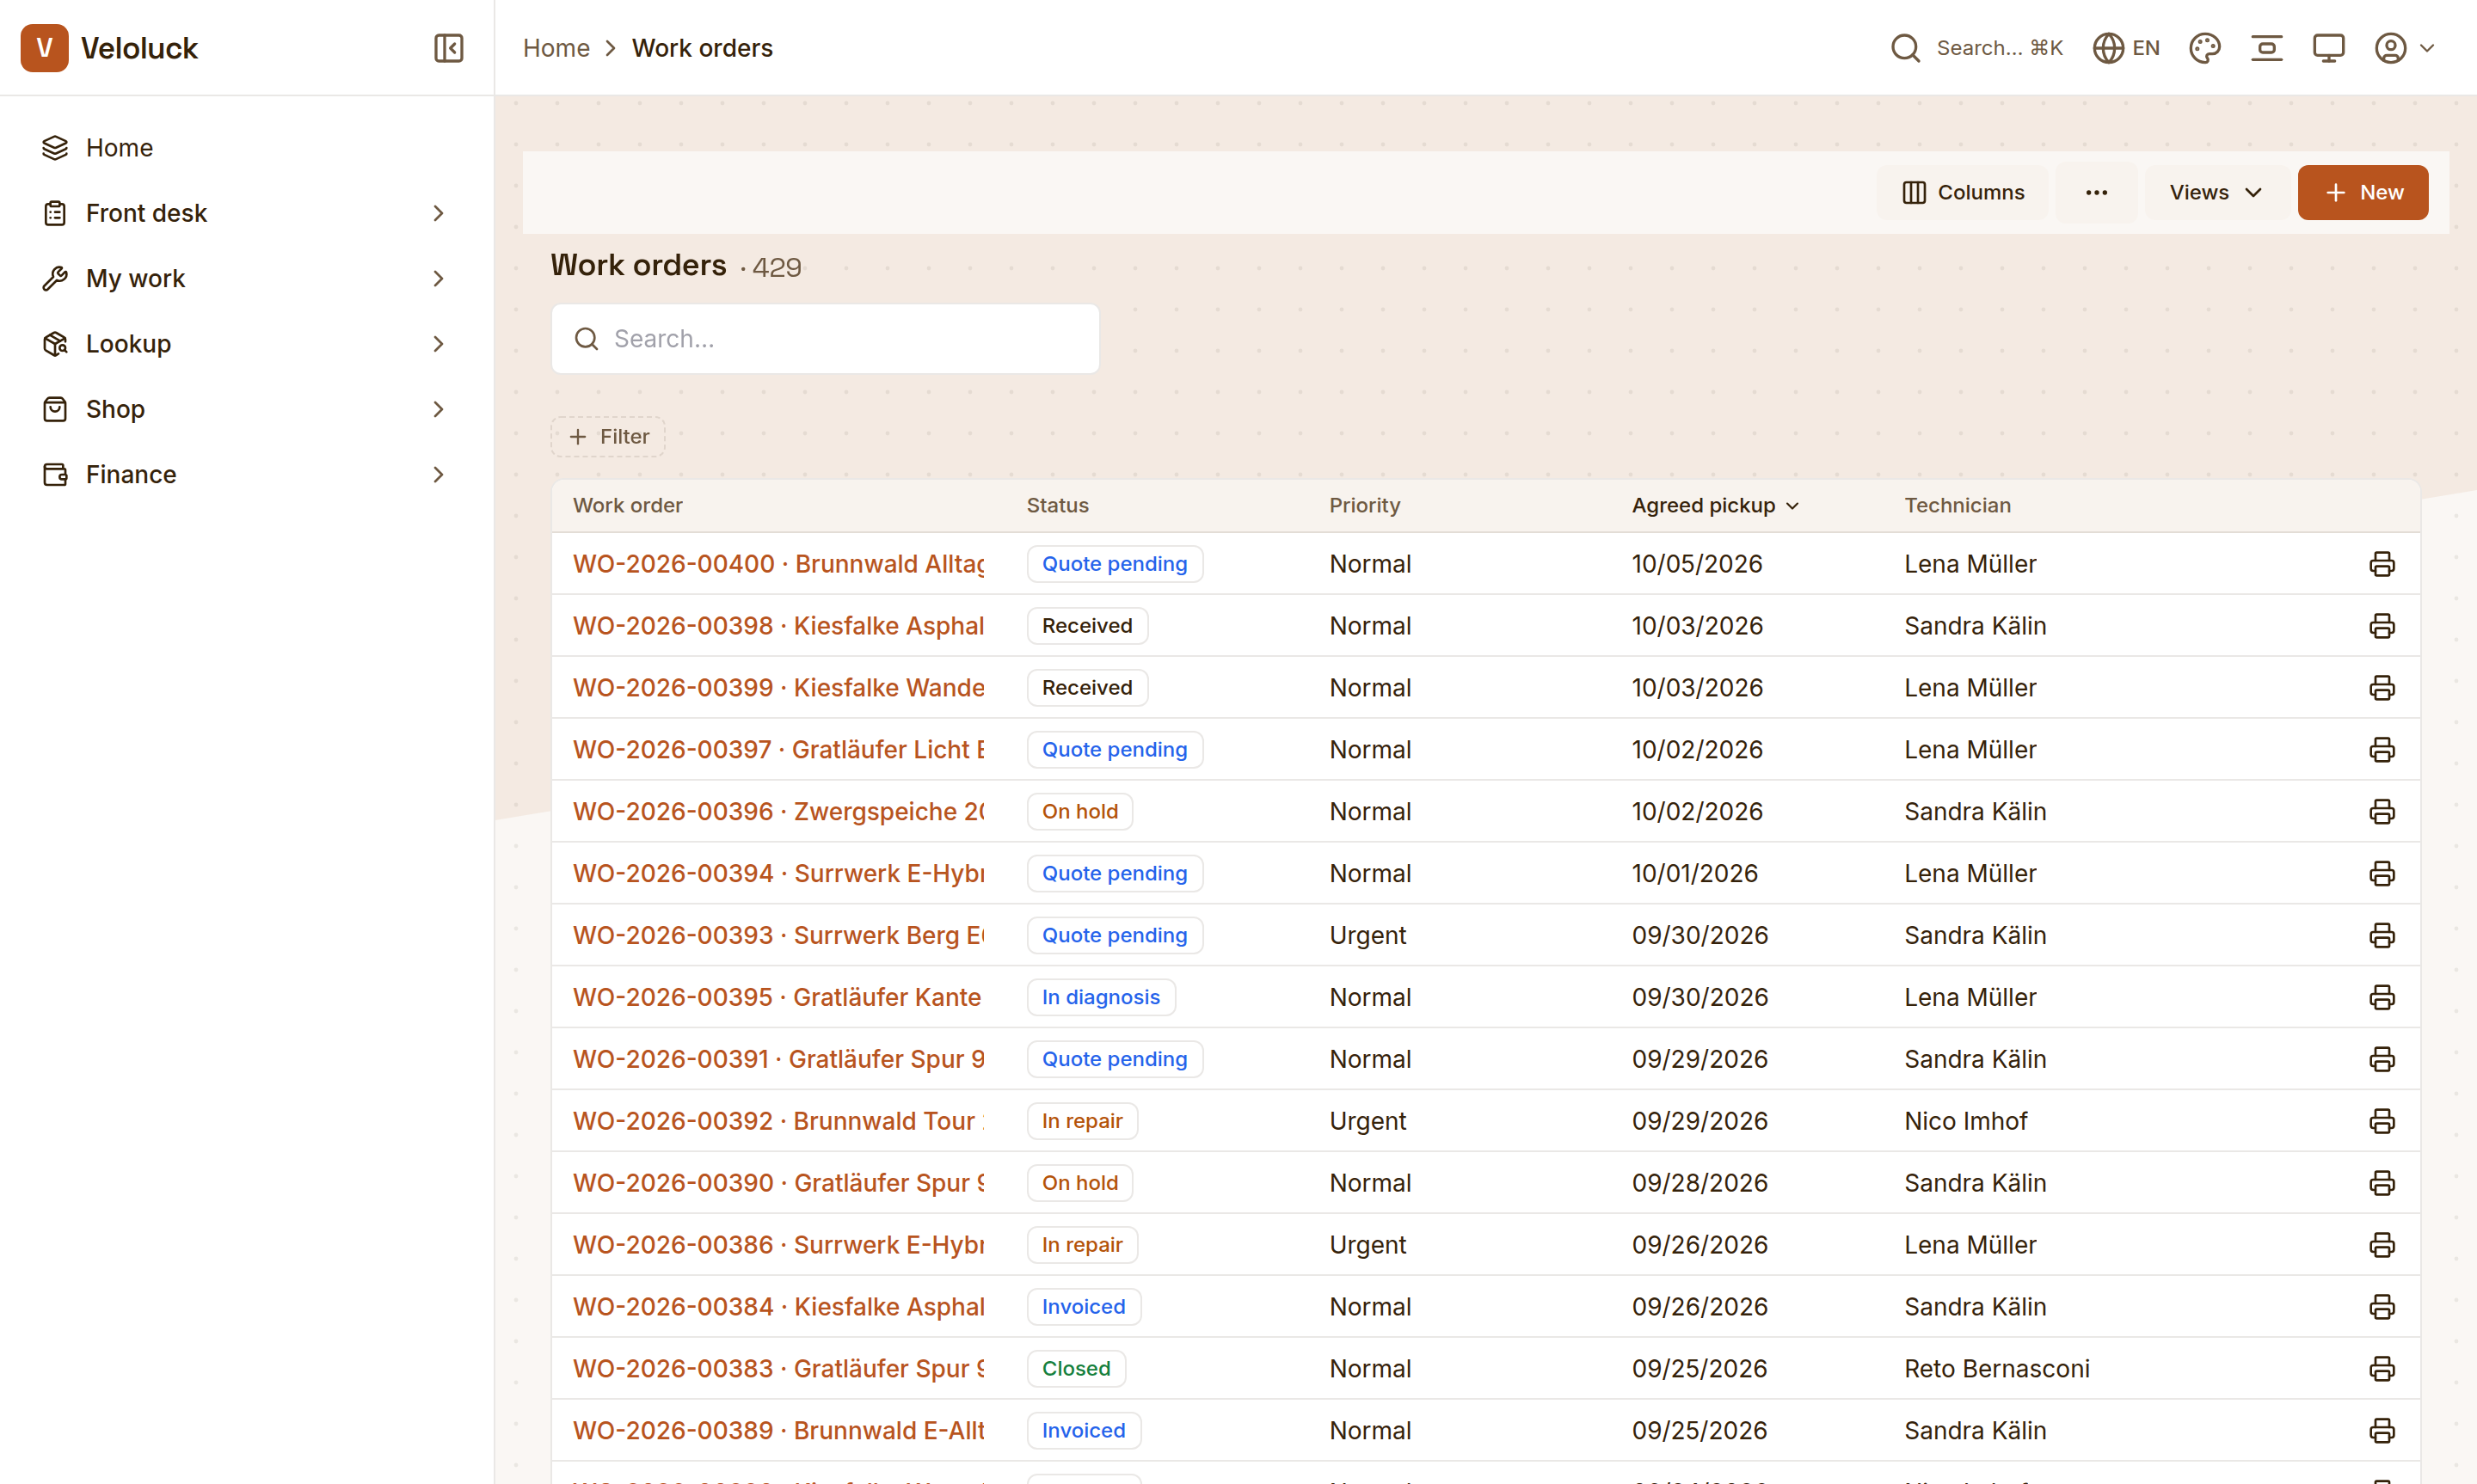
Task: Click the Priority column header
Action: [x=1364, y=505]
